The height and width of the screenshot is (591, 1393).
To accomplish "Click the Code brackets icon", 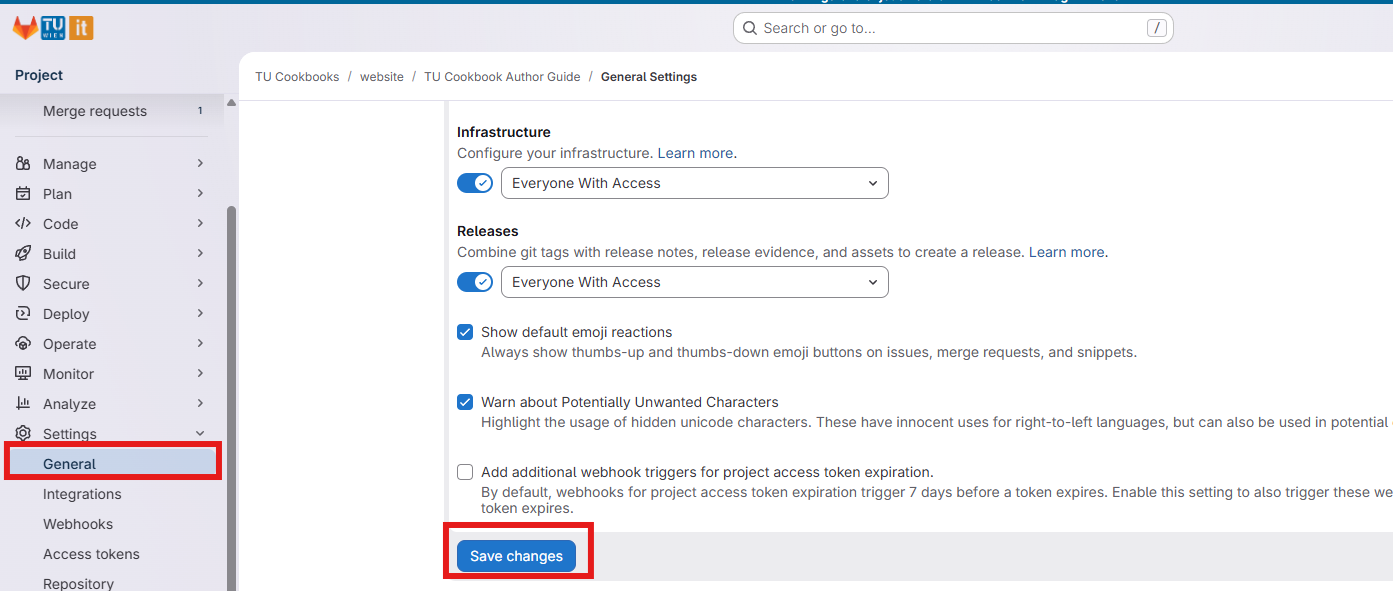I will 23,224.
